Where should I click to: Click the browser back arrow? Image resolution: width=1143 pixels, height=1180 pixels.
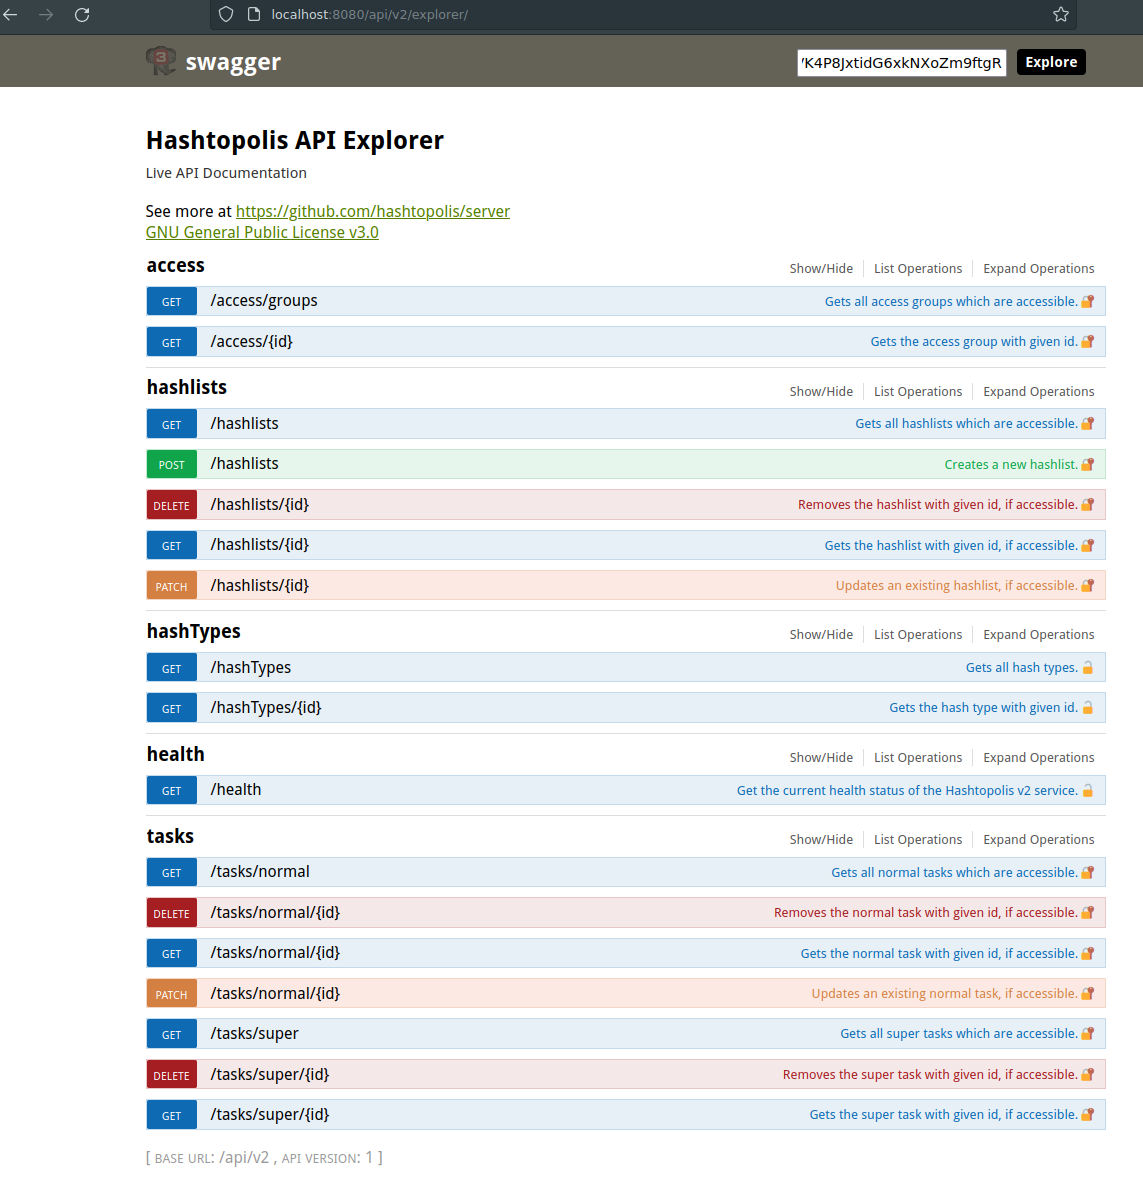click(11, 14)
